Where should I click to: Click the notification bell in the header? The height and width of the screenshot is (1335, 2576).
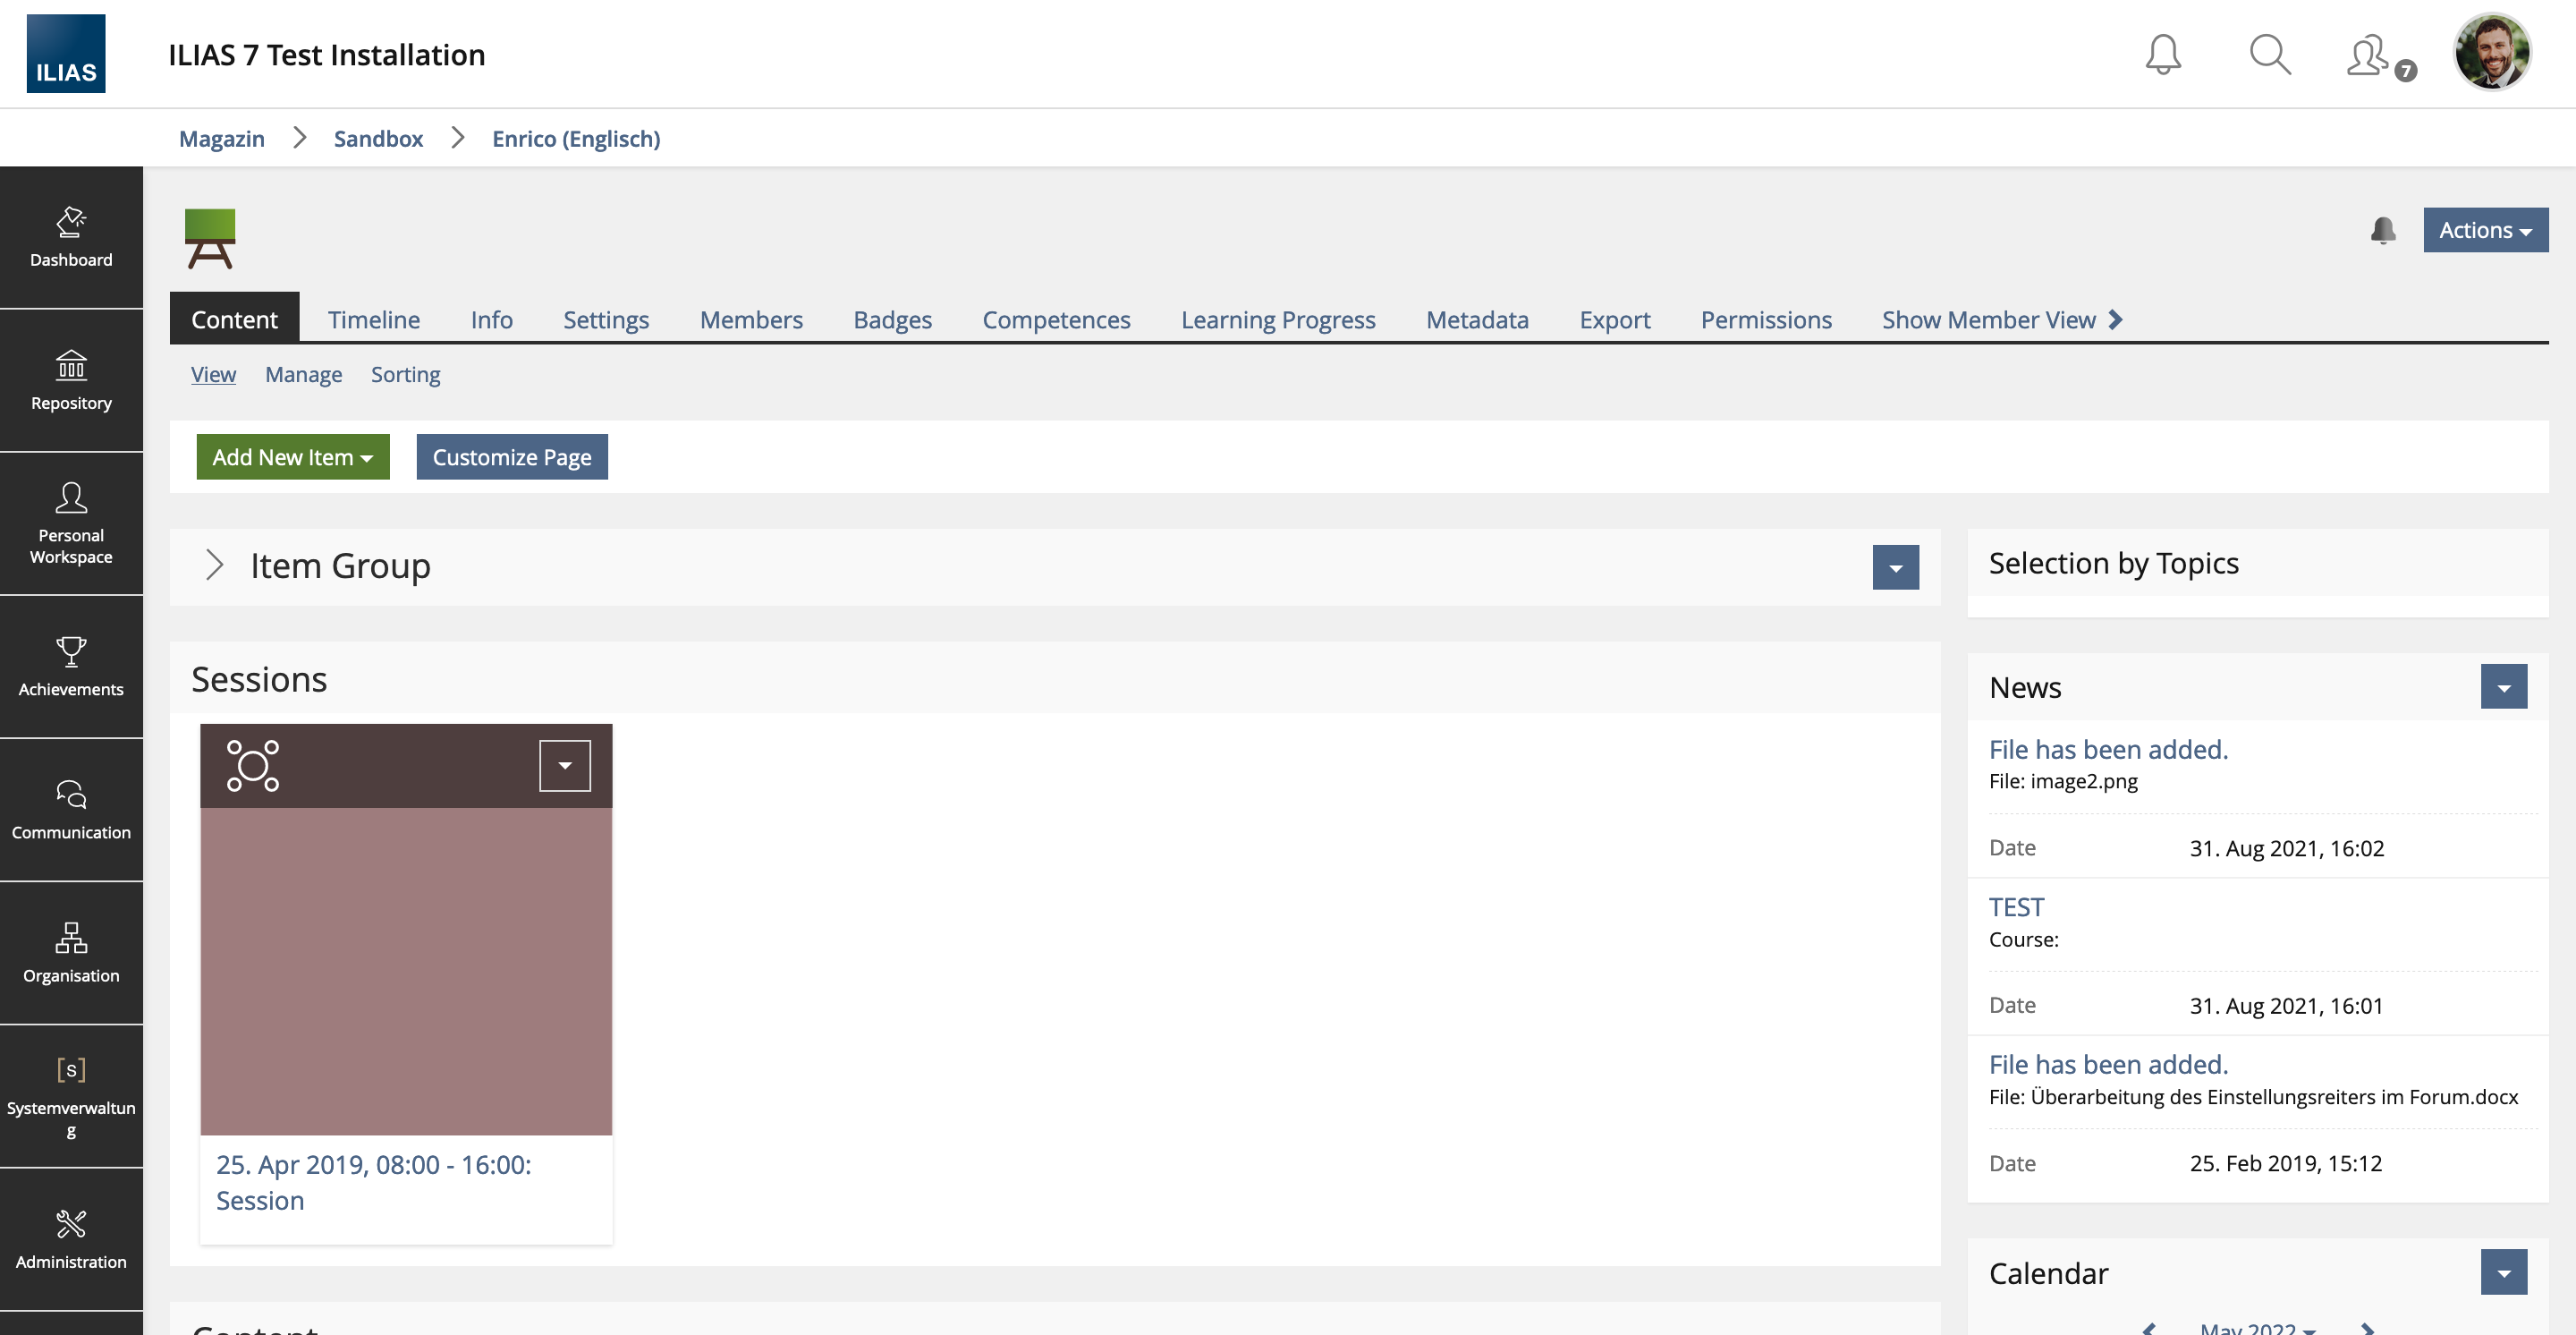coord(2162,54)
